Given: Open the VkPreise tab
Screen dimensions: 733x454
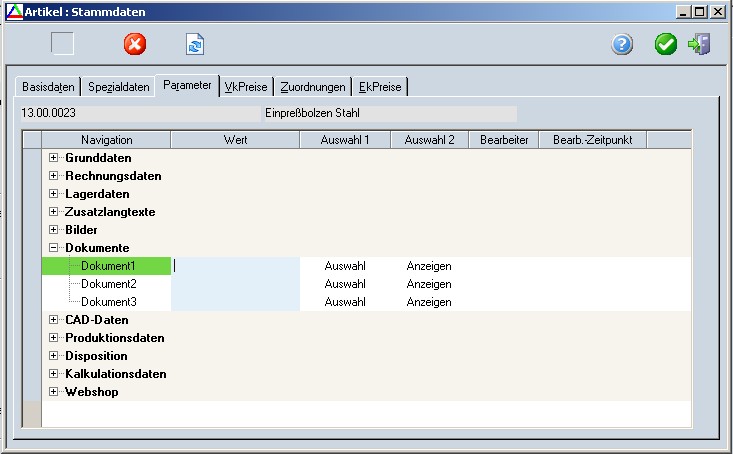Looking at the screenshot, I should 245,87.
